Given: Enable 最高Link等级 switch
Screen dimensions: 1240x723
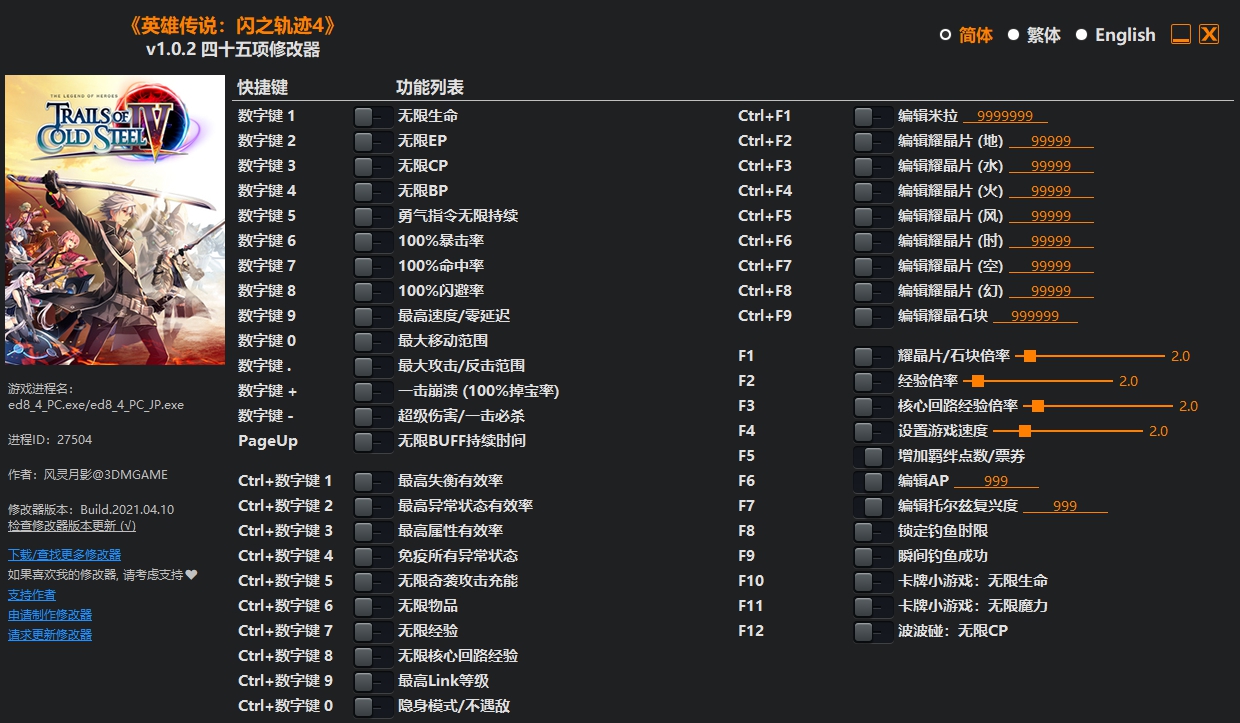Looking at the screenshot, I should pyautogui.click(x=373, y=681).
